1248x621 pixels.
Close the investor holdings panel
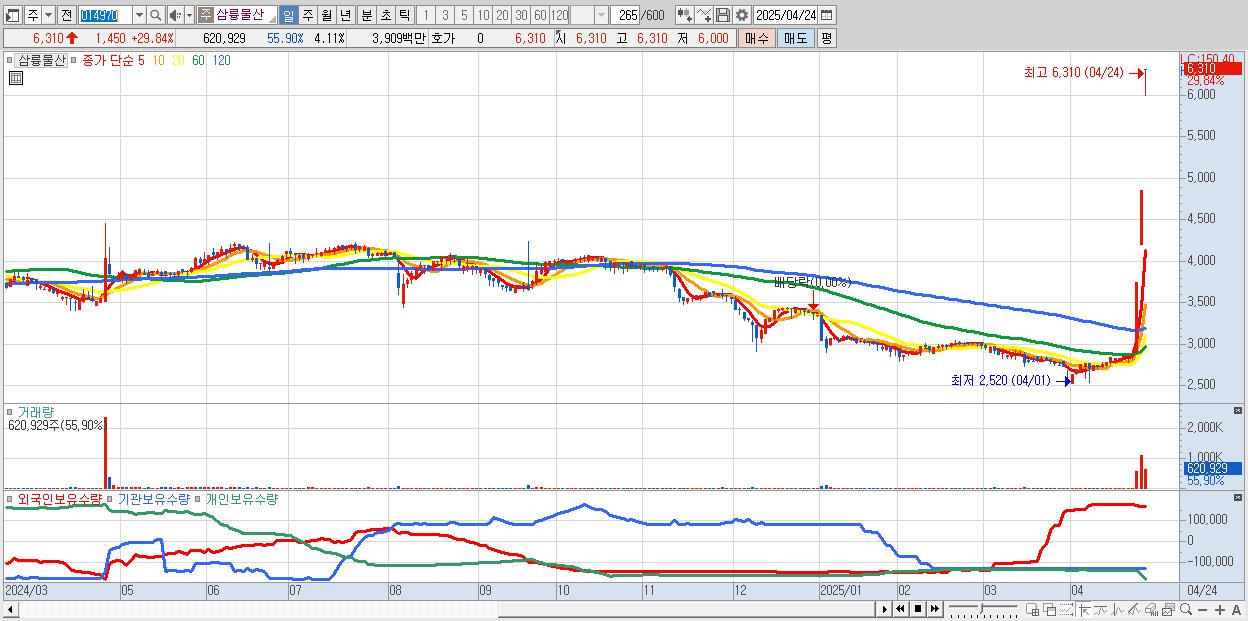(1238, 498)
